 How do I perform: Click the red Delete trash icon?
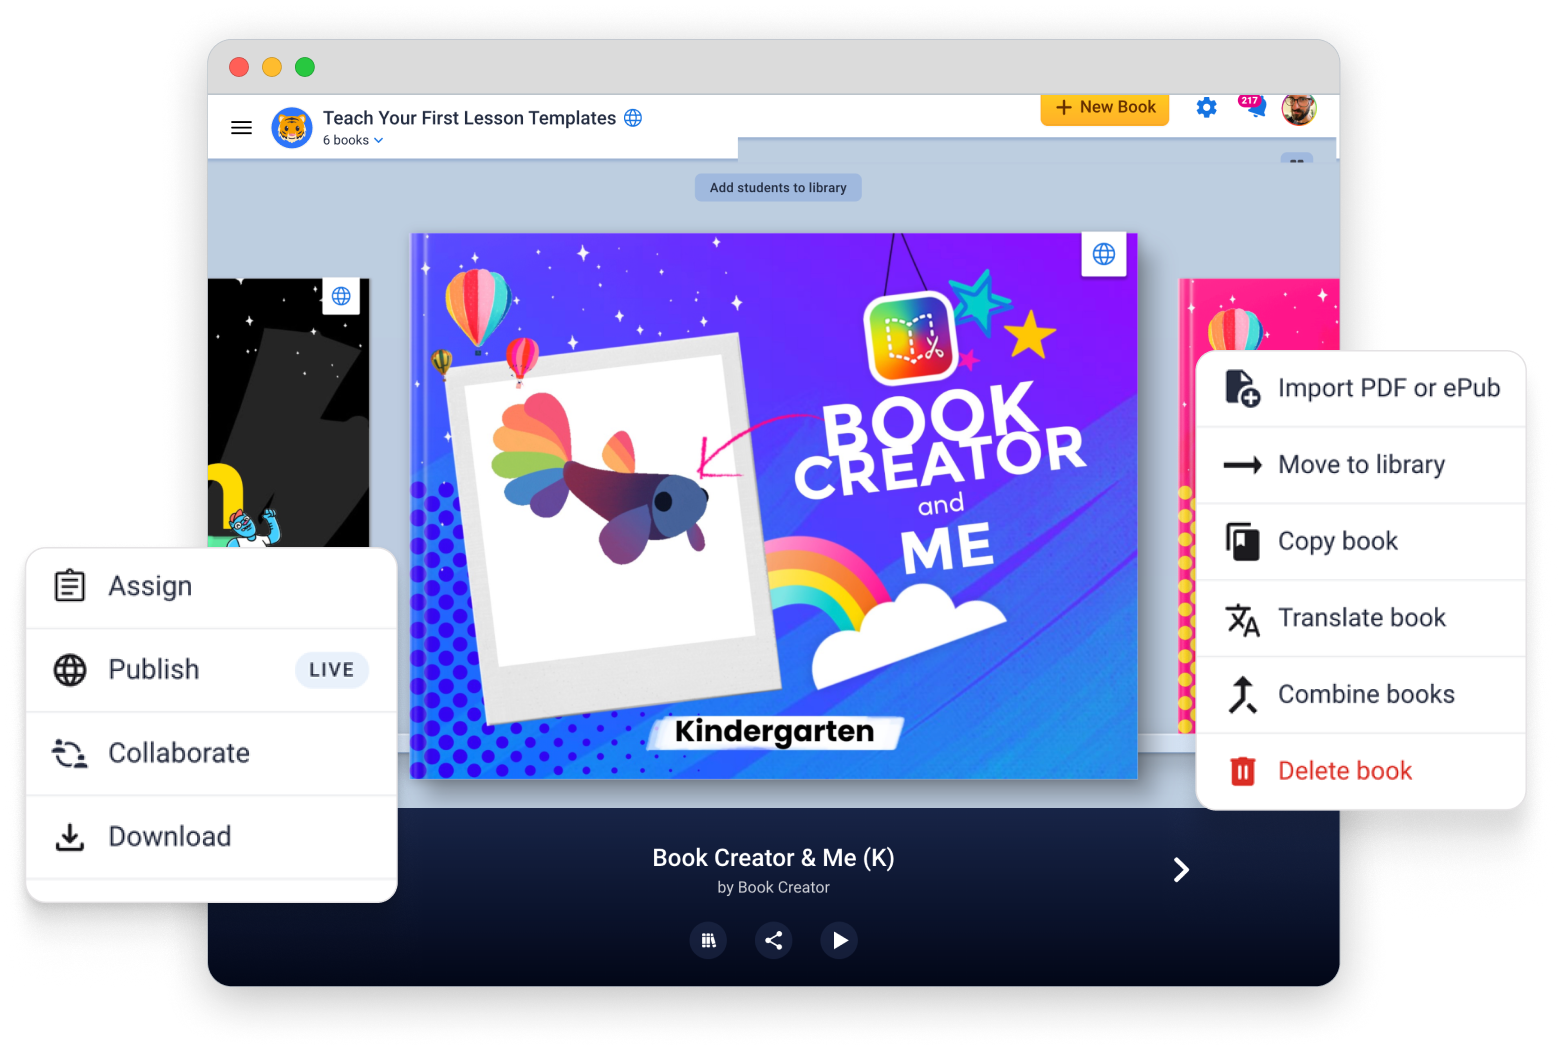1243,771
